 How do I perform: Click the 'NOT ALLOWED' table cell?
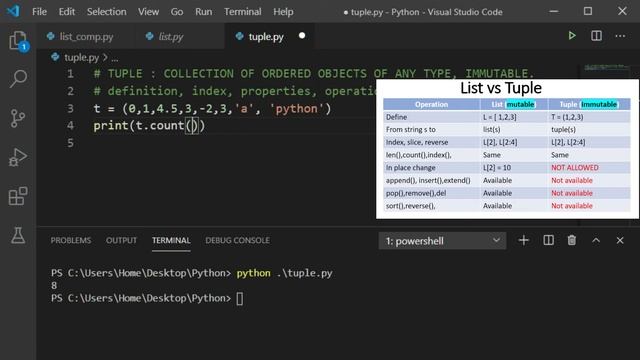(575, 167)
